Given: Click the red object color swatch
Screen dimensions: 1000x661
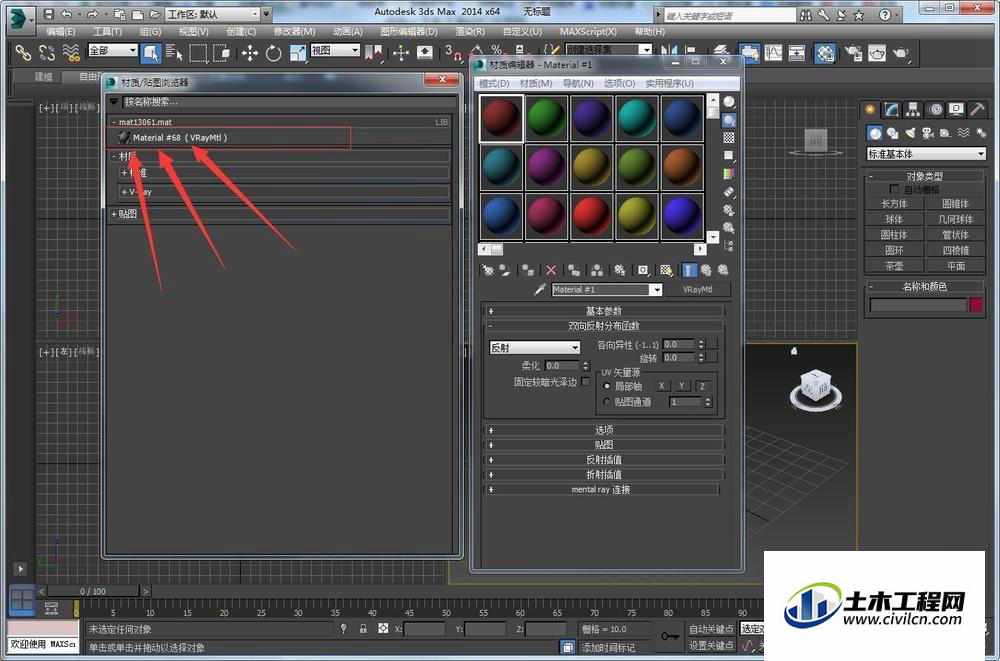Looking at the screenshot, I should (976, 305).
